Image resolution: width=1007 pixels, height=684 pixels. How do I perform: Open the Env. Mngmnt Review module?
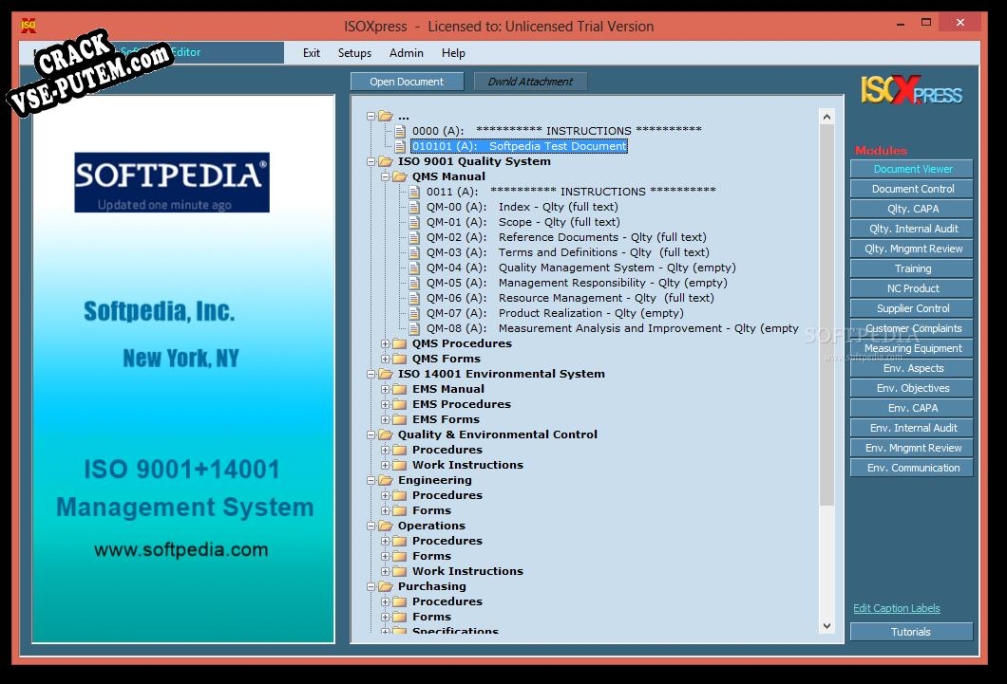(911, 448)
